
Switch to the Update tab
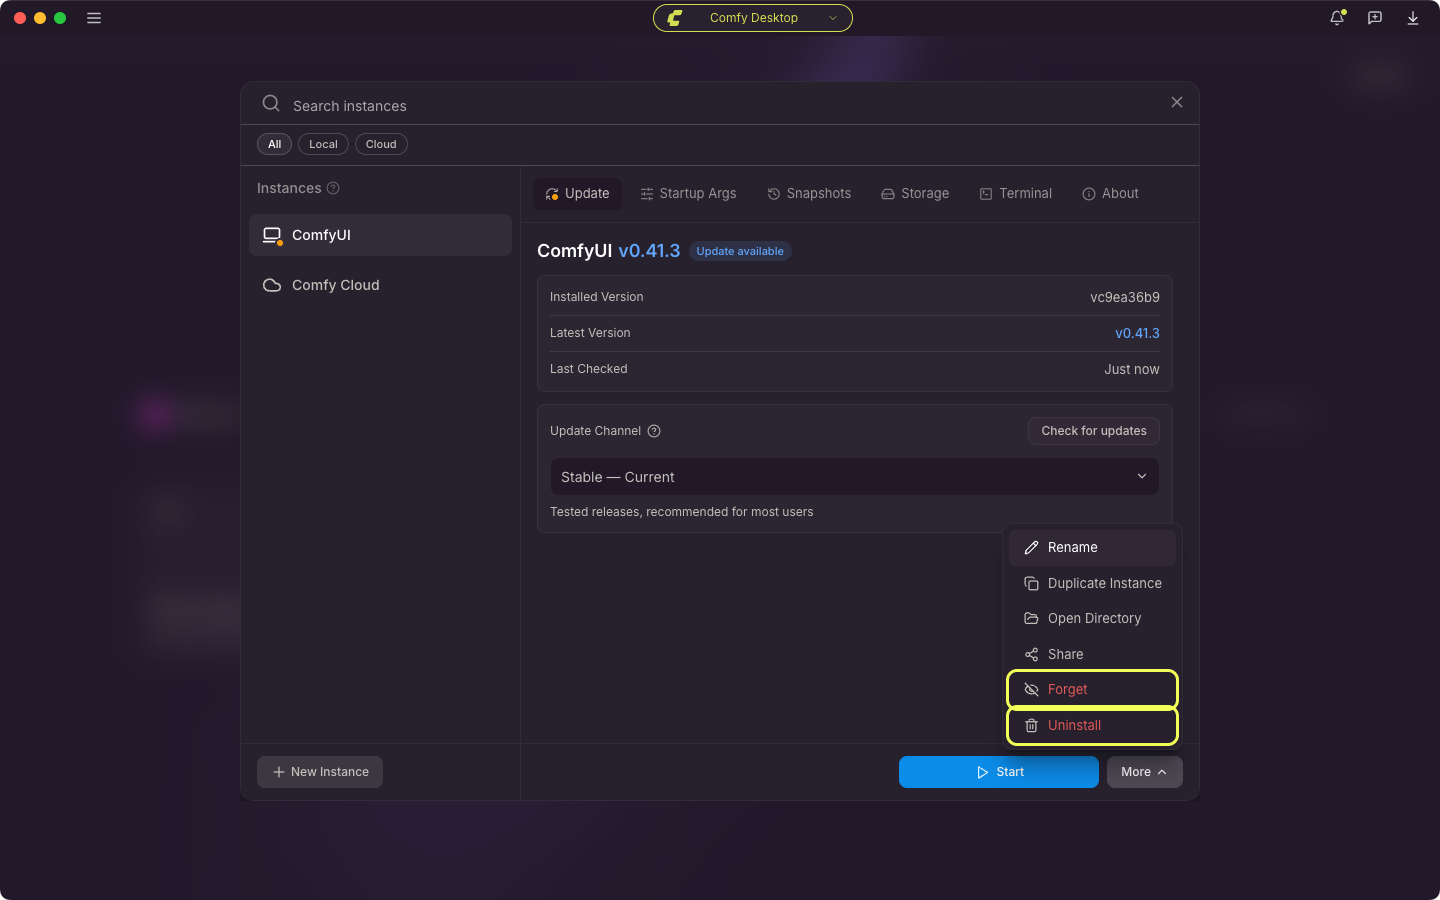pyautogui.click(x=577, y=194)
